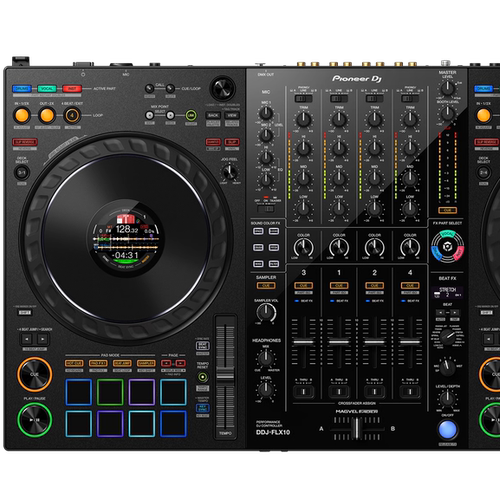Click the MASTER LEVEL knob

(x=447, y=88)
